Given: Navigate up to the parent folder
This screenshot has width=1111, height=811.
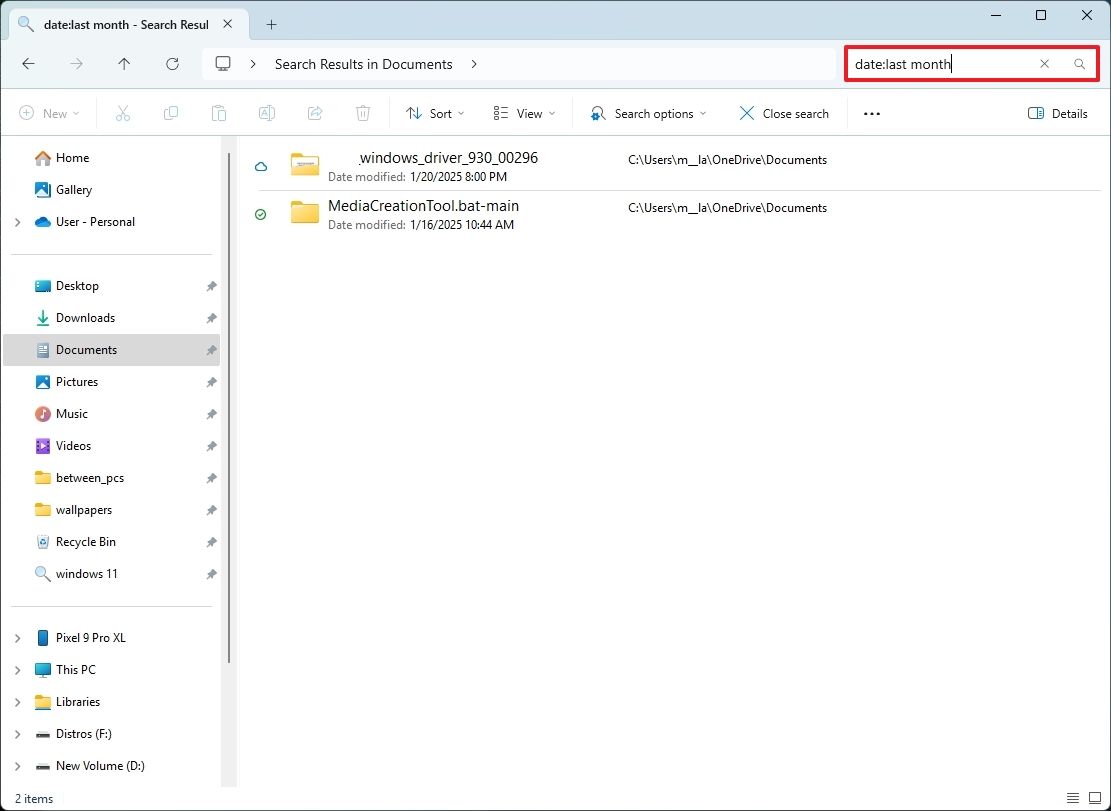Looking at the screenshot, I should click(x=124, y=63).
